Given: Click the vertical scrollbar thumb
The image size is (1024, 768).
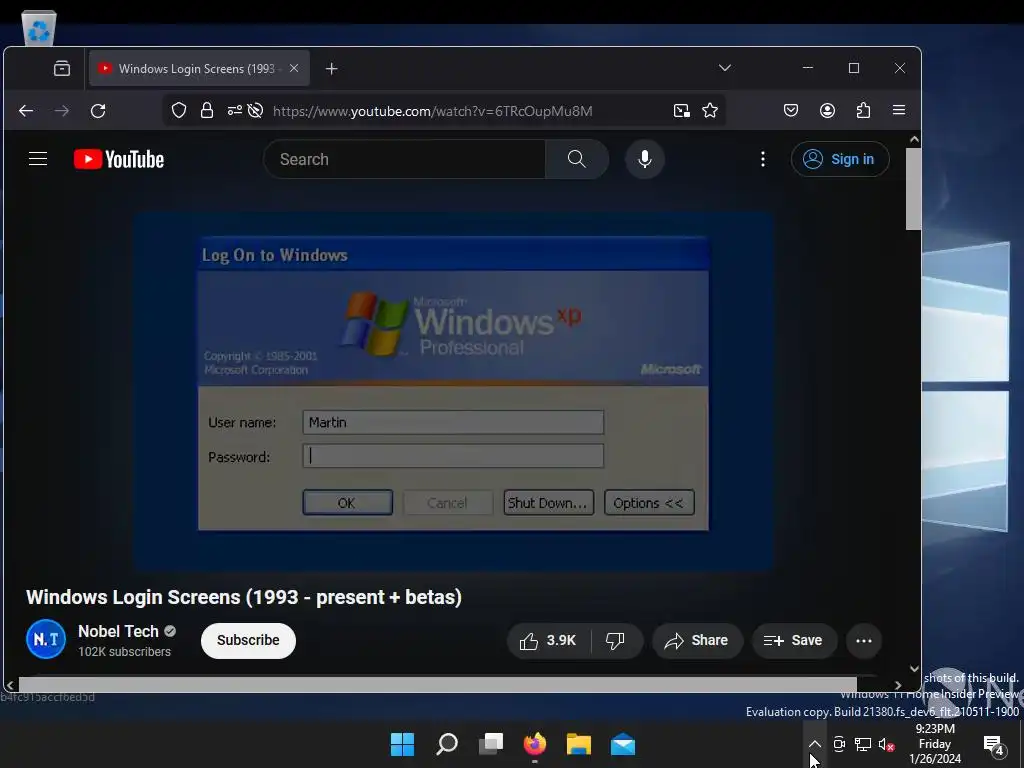Looking at the screenshot, I should [914, 189].
